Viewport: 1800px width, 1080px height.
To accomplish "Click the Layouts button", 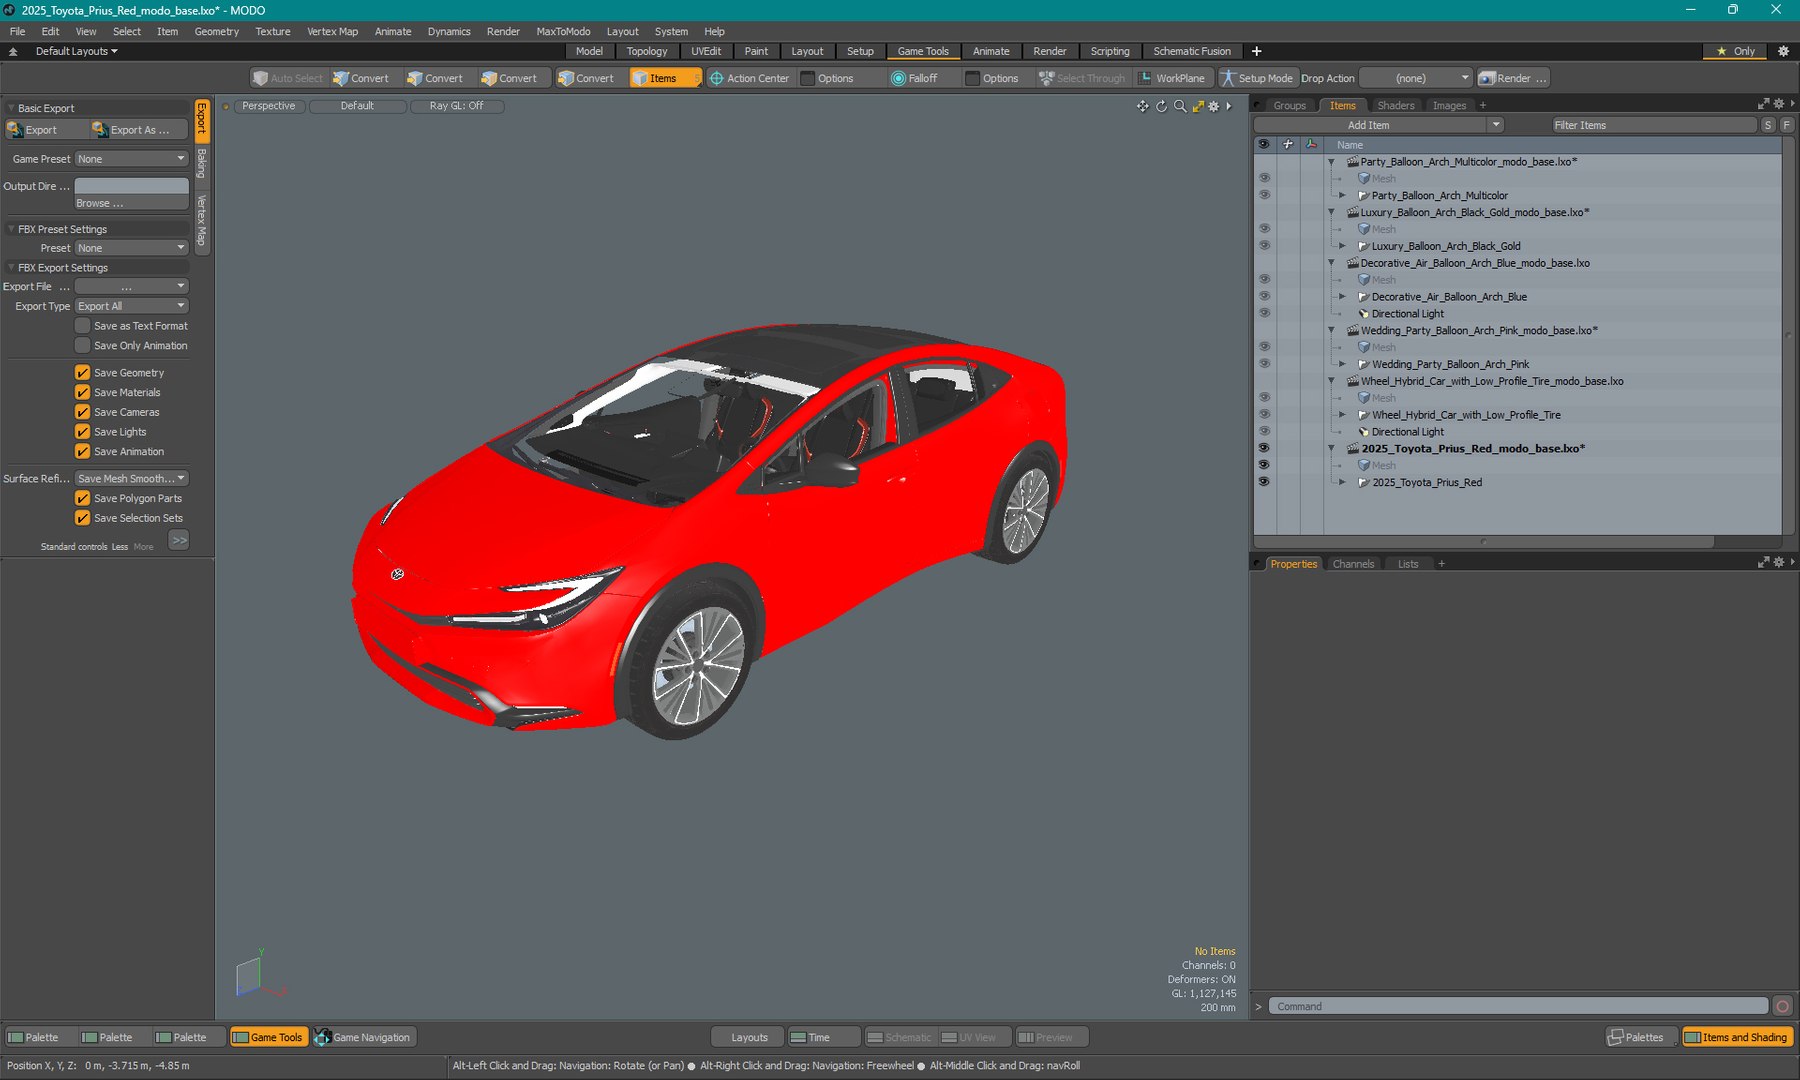I will (749, 1037).
